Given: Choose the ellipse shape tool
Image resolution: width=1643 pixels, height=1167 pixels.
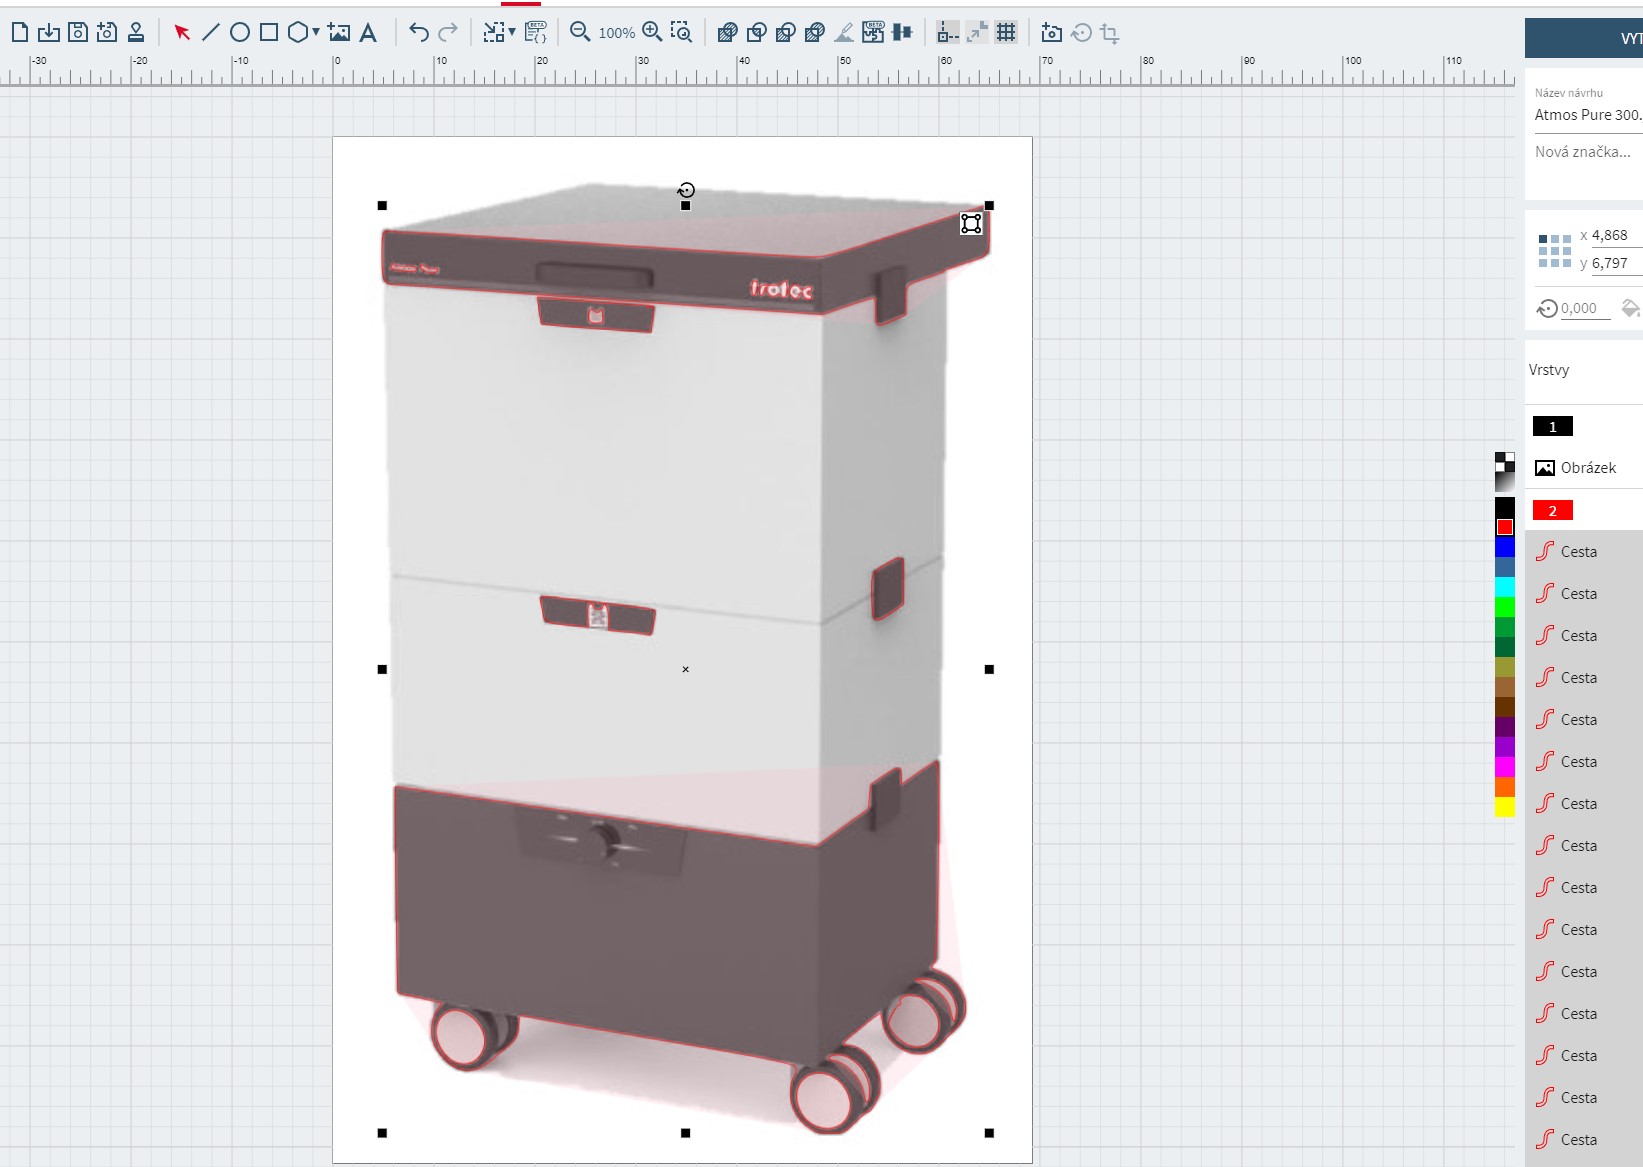Looking at the screenshot, I should (x=240, y=33).
